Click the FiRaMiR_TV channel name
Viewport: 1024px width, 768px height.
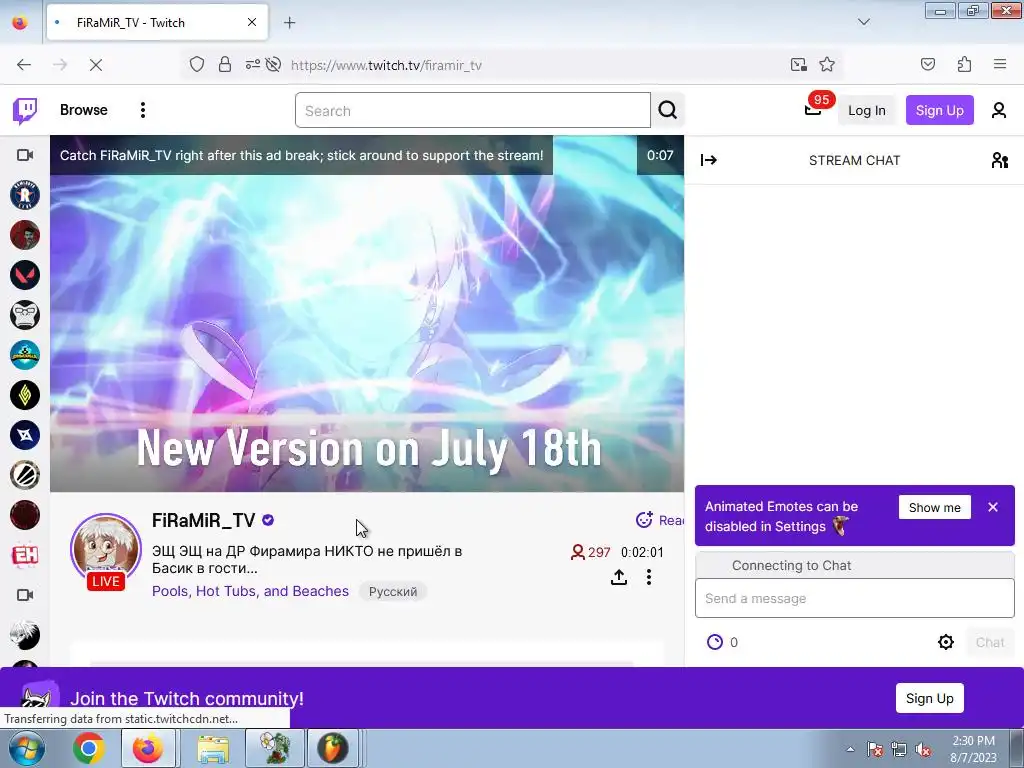(x=203, y=520)
